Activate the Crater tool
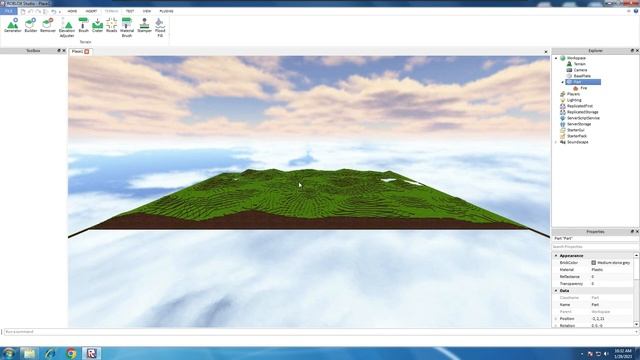This screenshot has height=360, width=640. pos(98,25)
